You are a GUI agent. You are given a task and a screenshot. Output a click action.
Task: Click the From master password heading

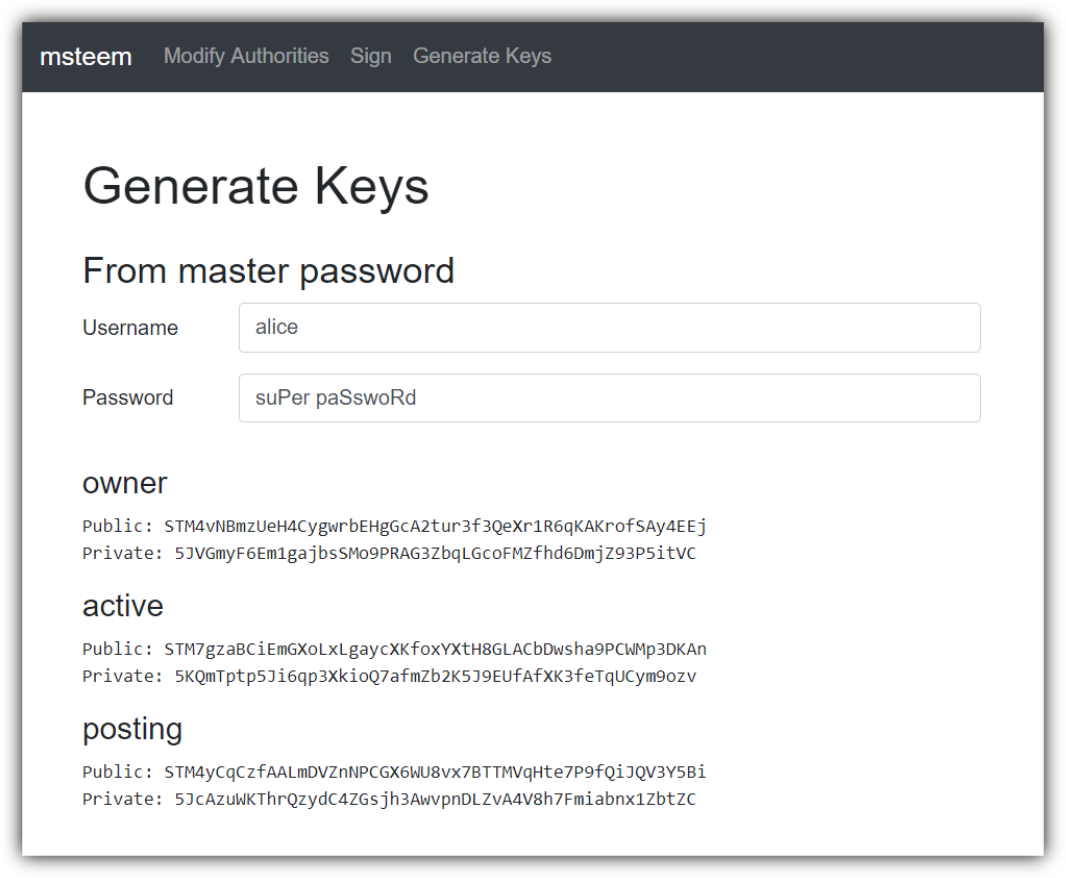(268, 271)
